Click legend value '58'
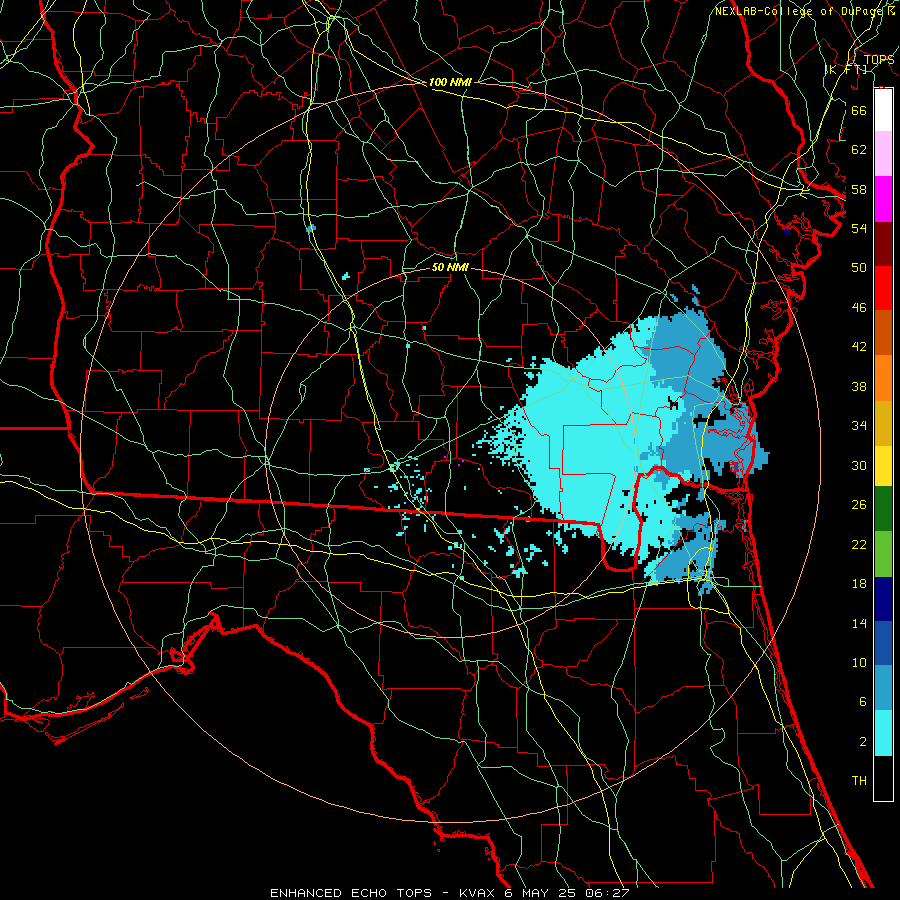 tap(859, 189)
